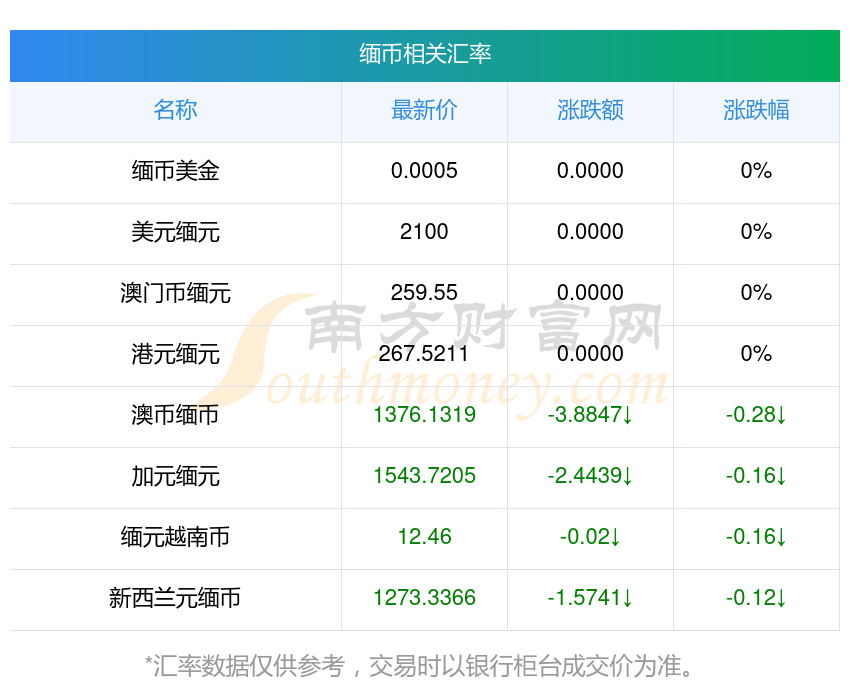Select the 涨跌额 column header
The height and width of the screenshot is (698, 850).
pos(590,110)
